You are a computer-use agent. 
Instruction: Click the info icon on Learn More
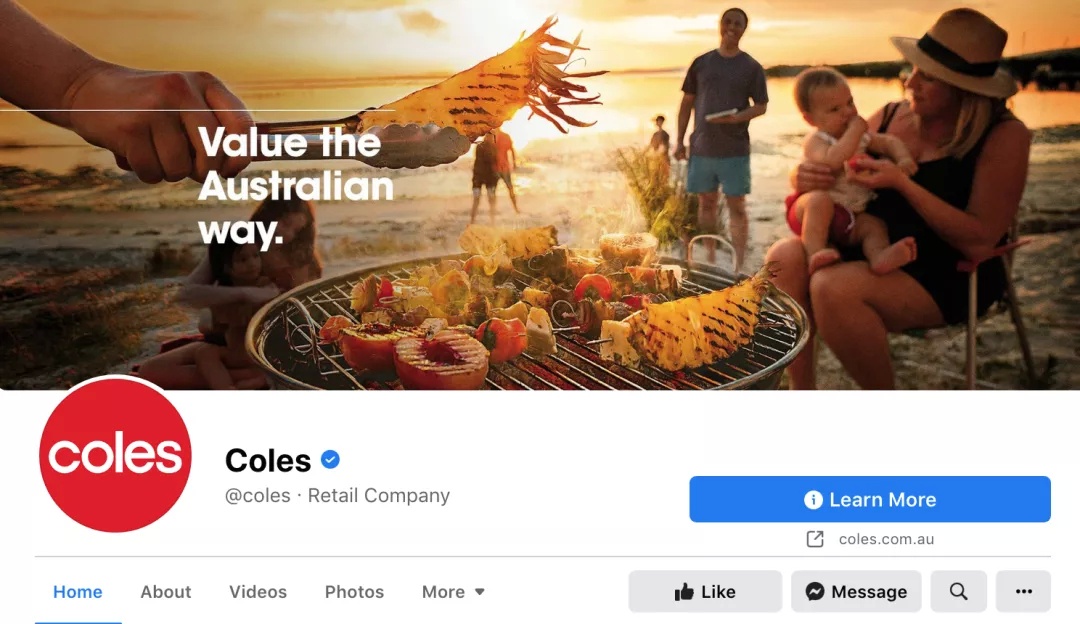(813, 499)
